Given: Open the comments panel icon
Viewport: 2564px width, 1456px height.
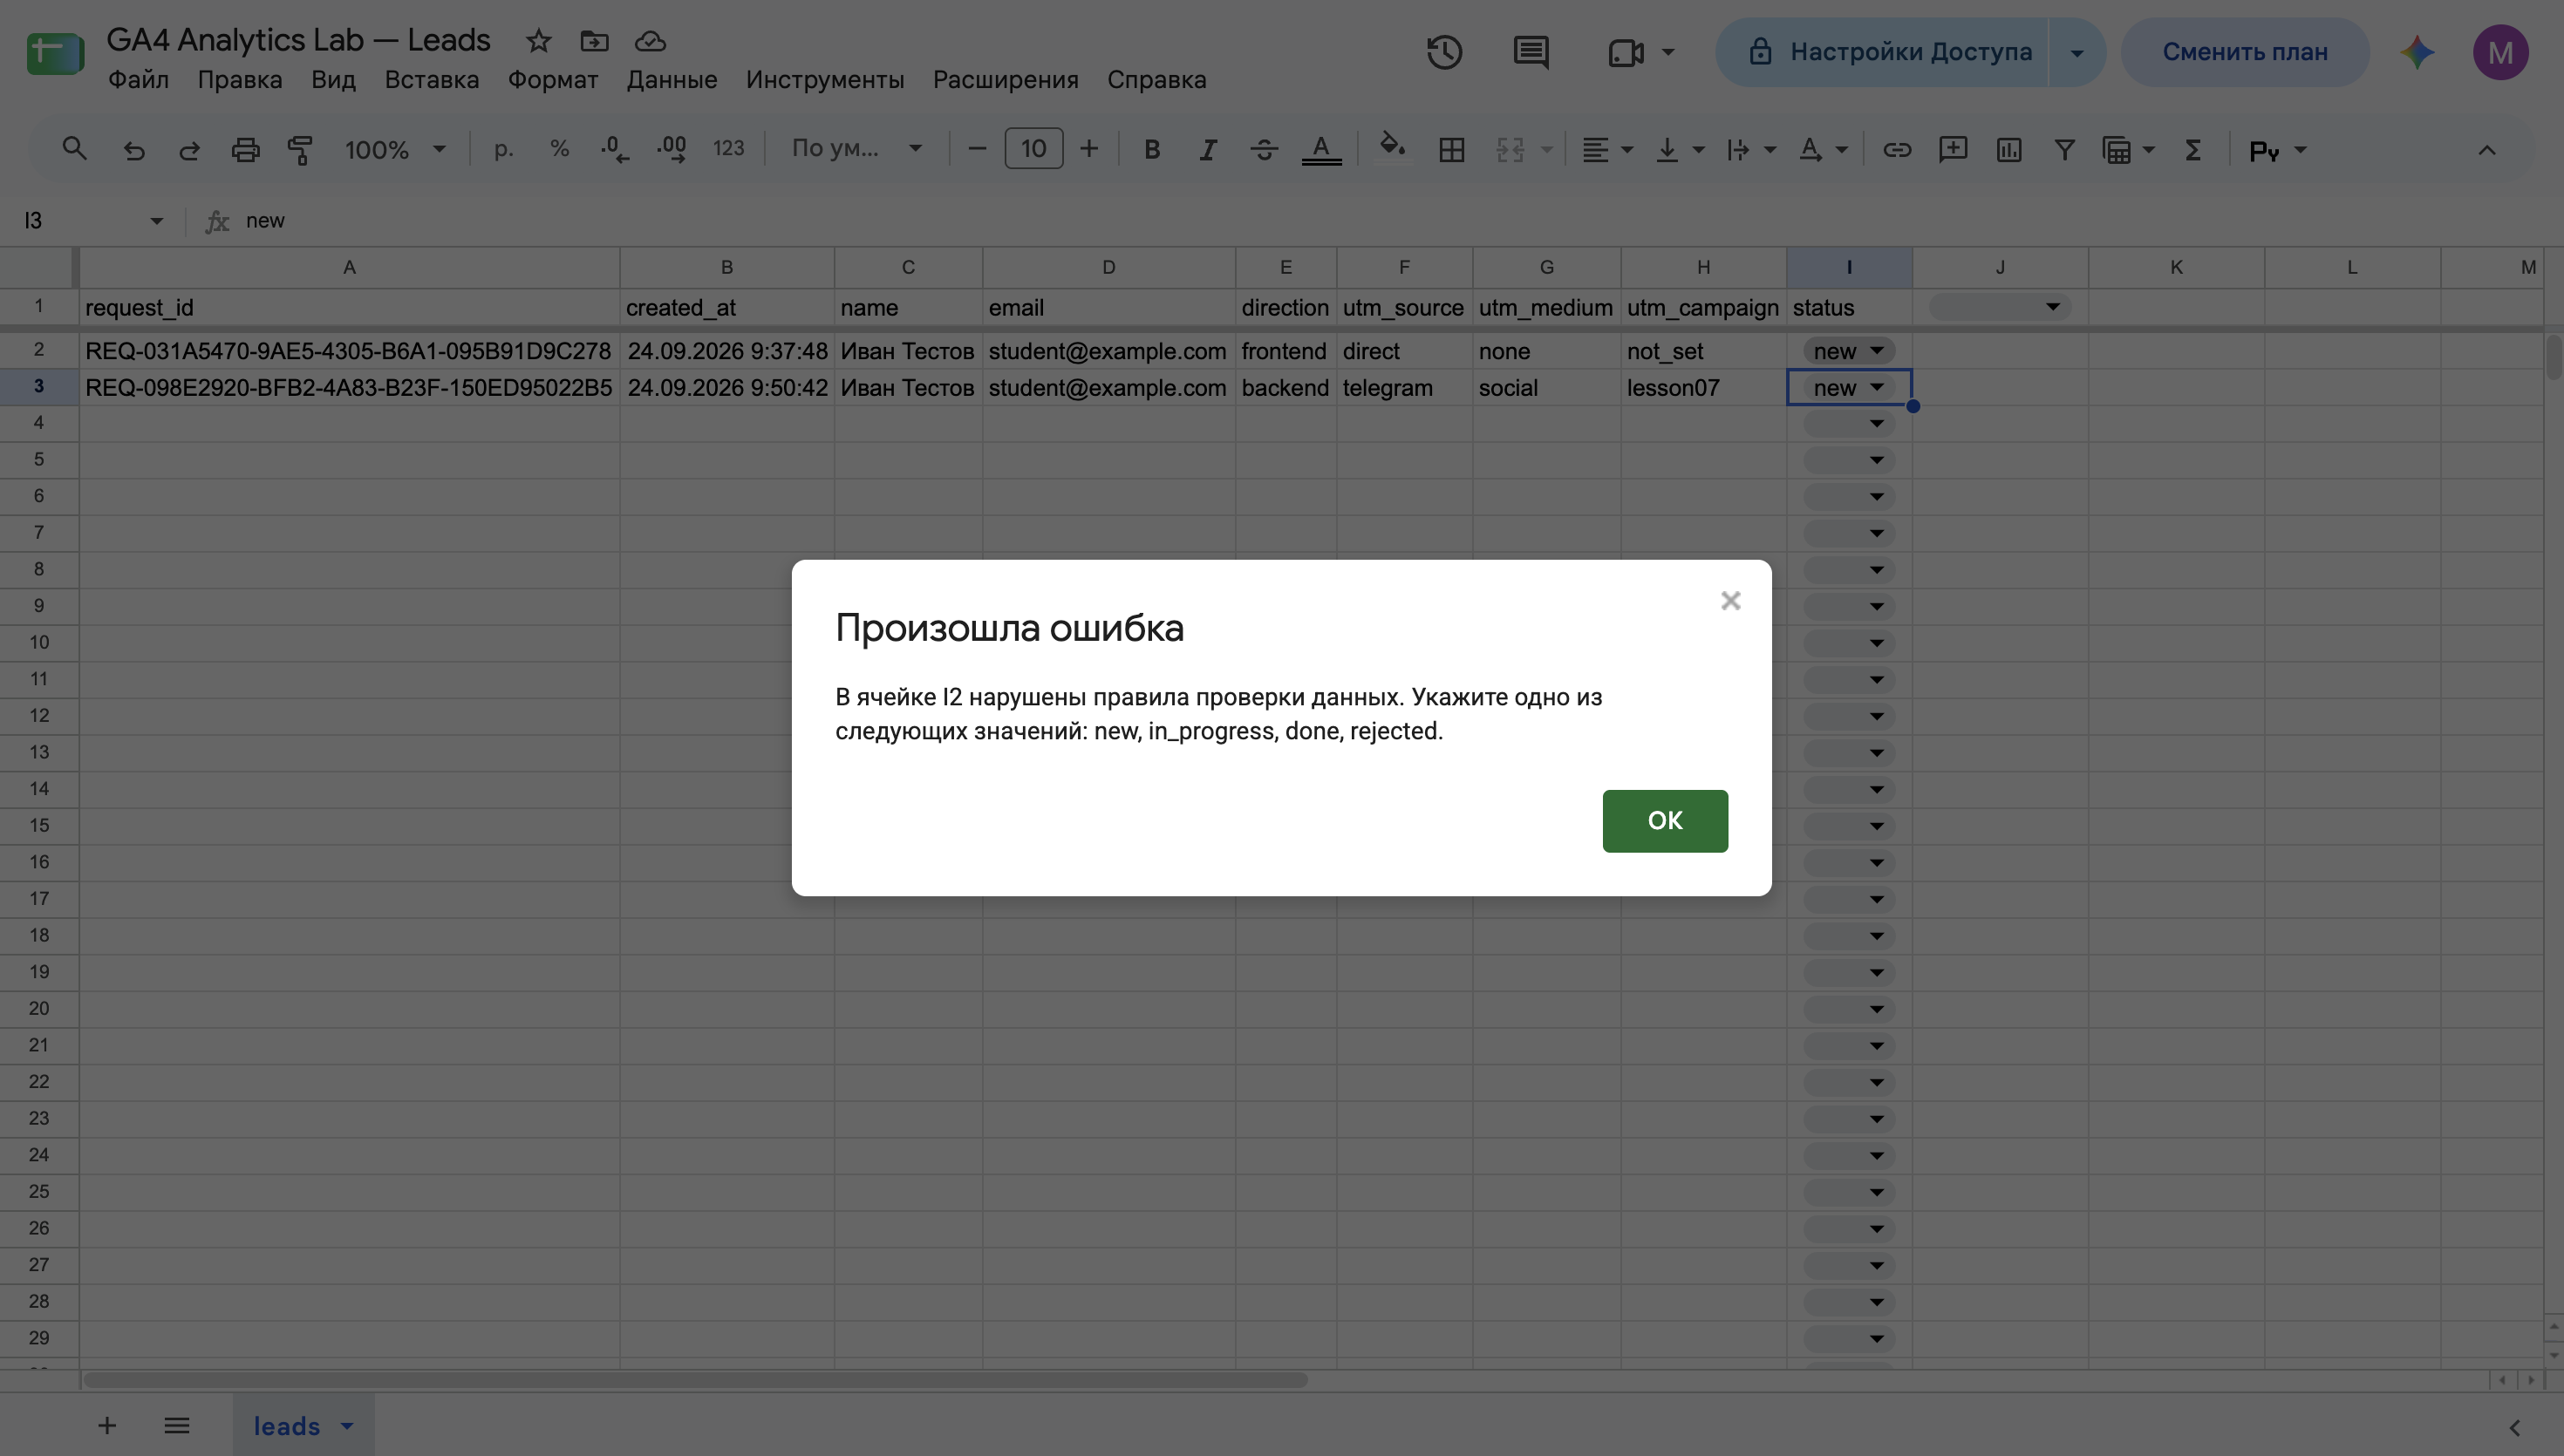Looking at the screenshot, I should point(1531,52).
